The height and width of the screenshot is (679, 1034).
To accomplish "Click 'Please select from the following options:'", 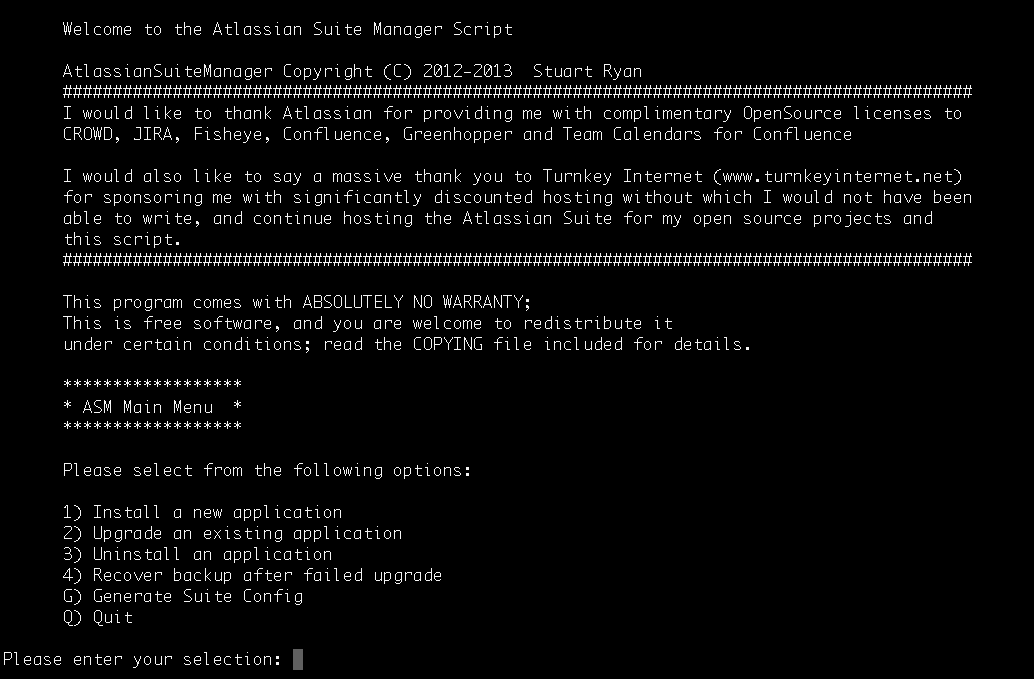I will tap(267, 471).
